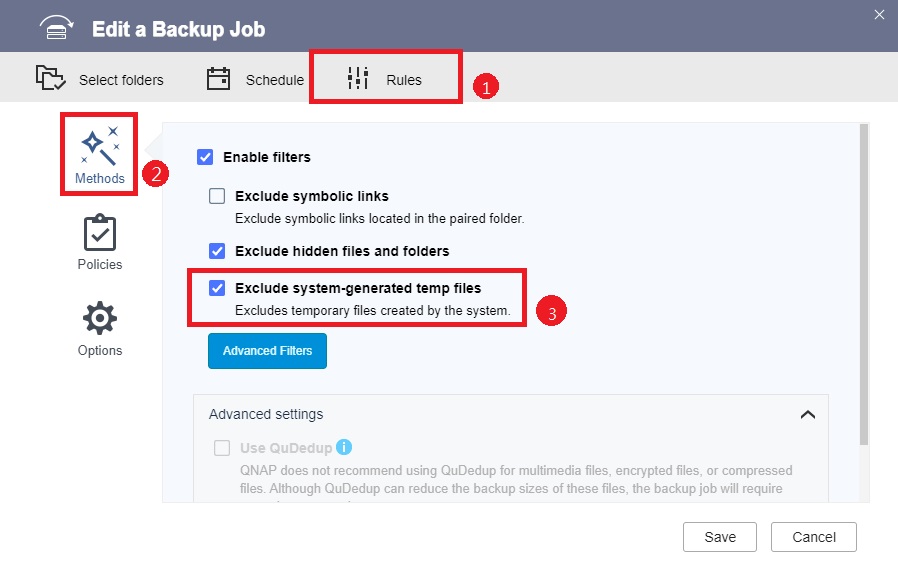Click the Select folders icon
This screenshot has height=567, width=898.
[50, 78]
